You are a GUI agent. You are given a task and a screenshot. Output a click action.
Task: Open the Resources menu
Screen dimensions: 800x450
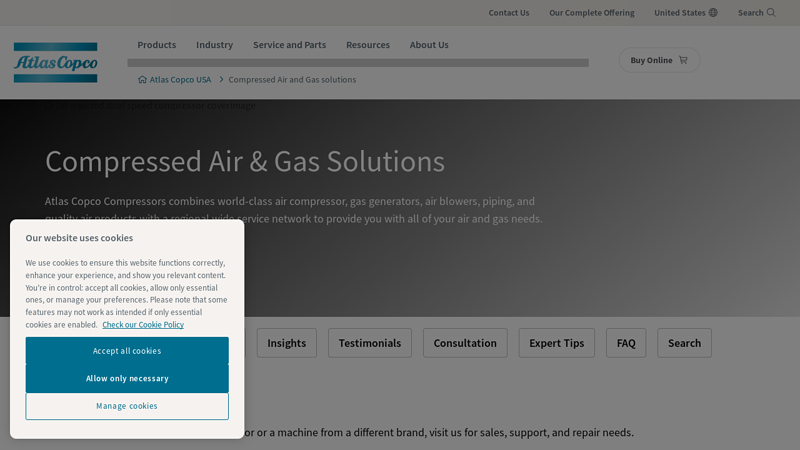click(x=368, y=45)
